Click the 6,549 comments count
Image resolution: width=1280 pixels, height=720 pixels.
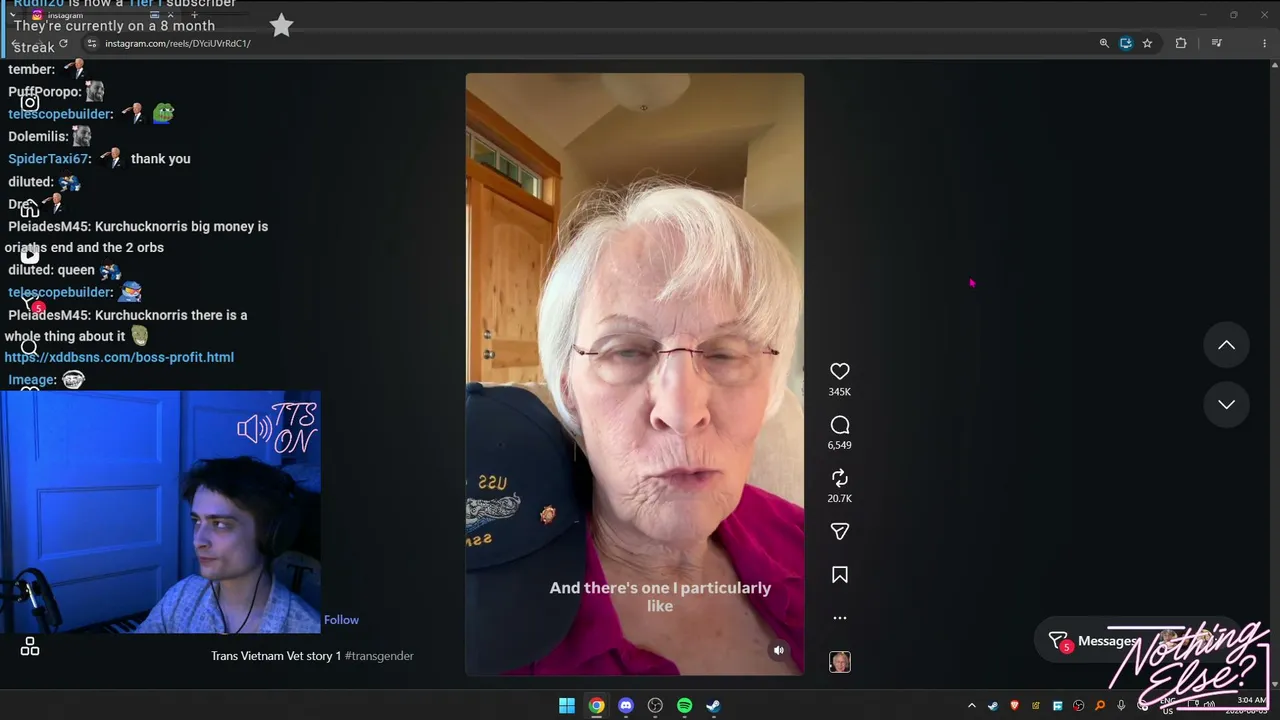click(840, 445)
